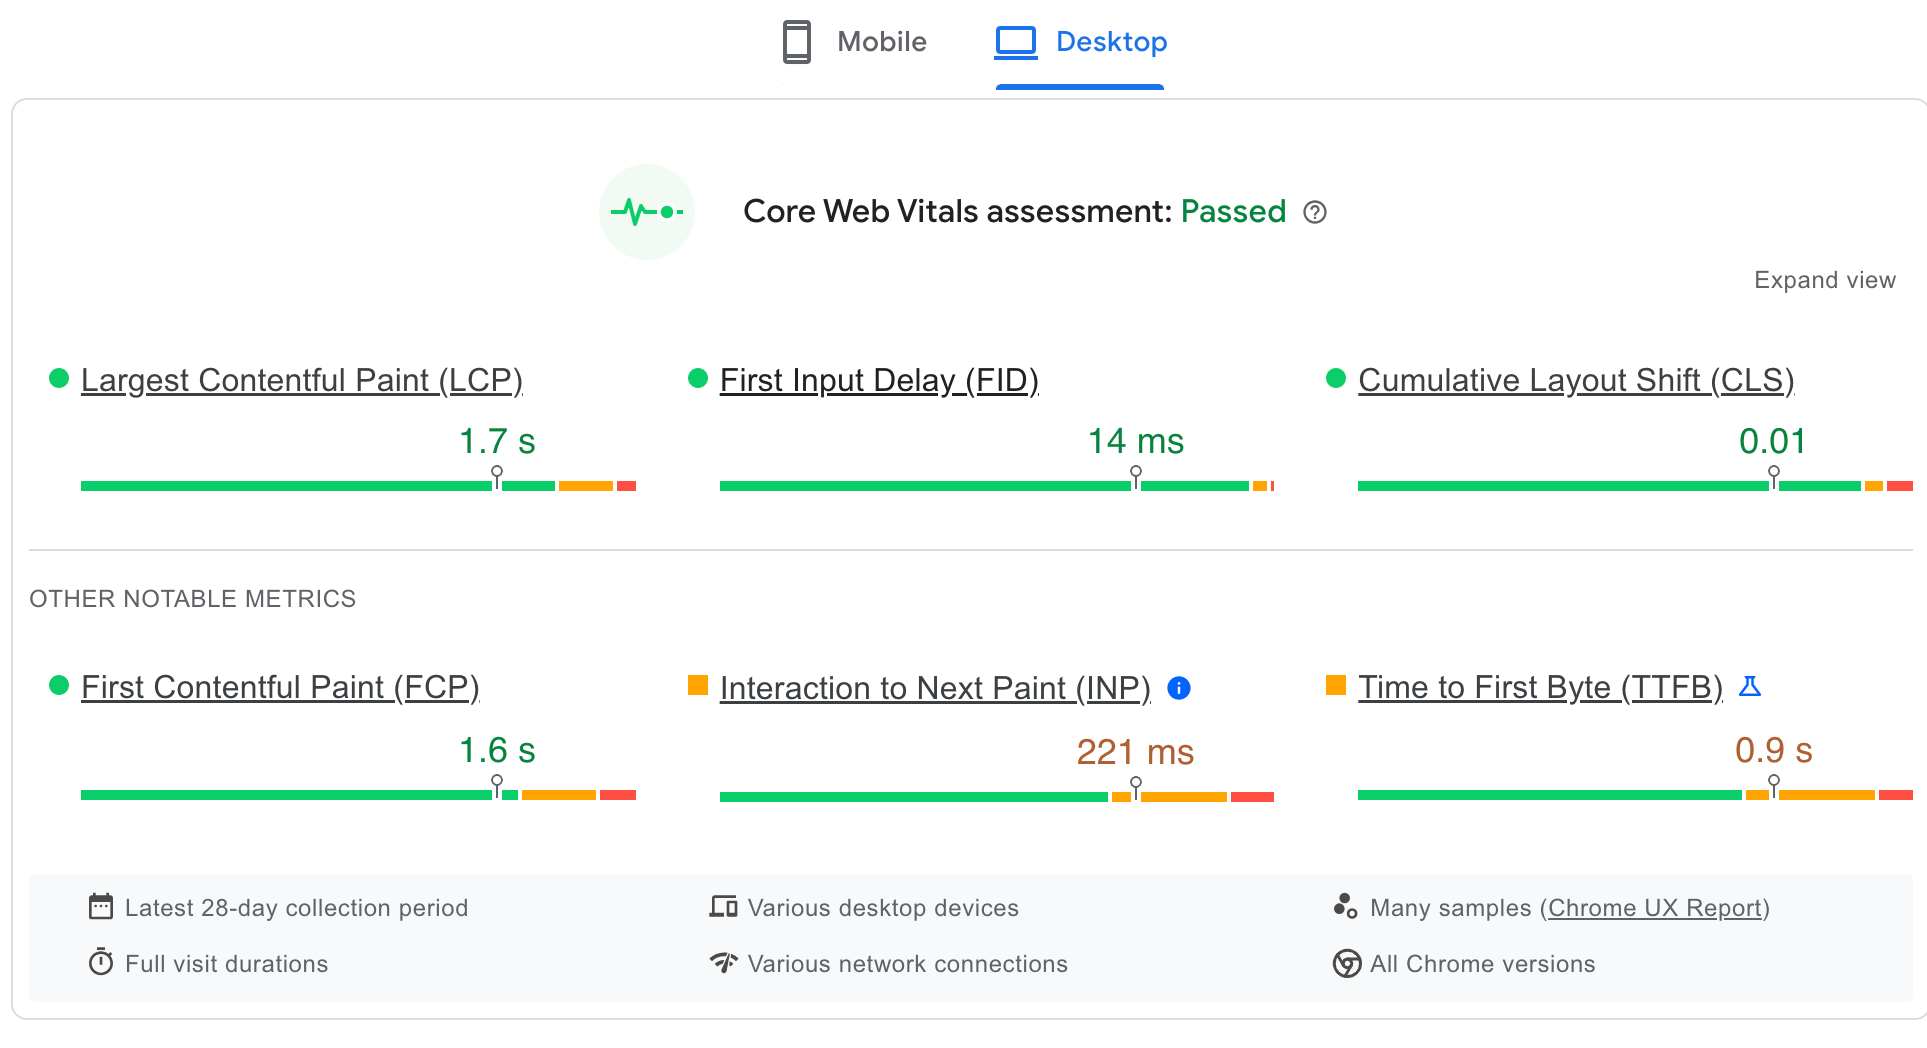Image resolution: width=1927 pixels, height=1048 pixels.
Task: Open Interaction to Next Paint (INP) link
Action: [935, 688]
